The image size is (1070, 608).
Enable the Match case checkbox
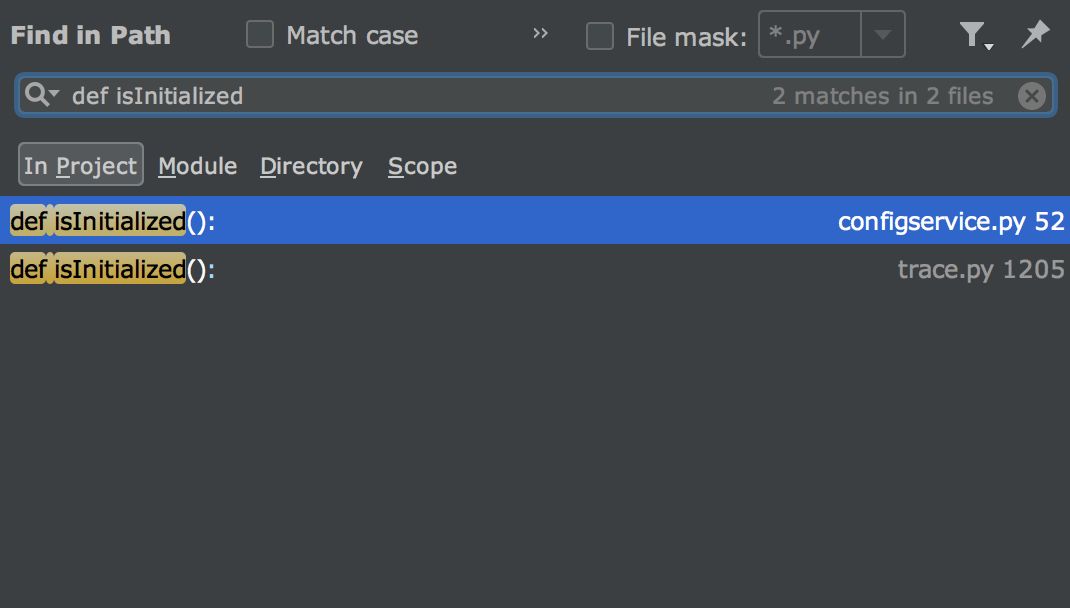[260, 34]
